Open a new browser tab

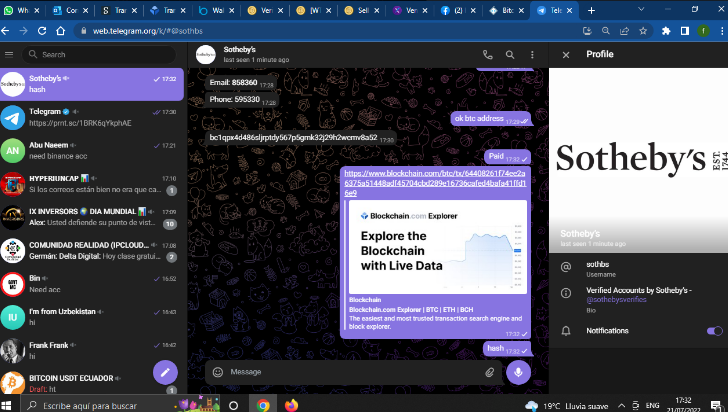click(591, 10)
